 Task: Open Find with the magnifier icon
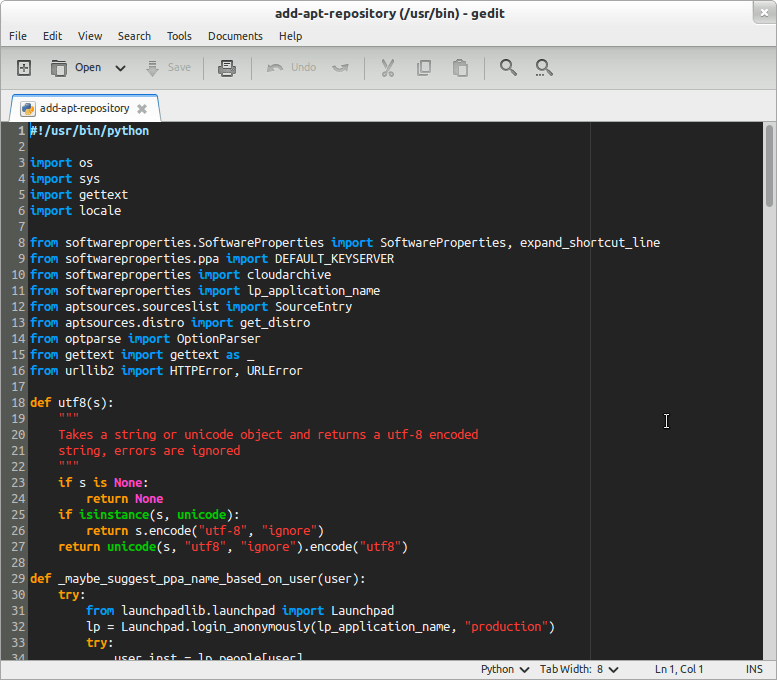coord(508,68)
